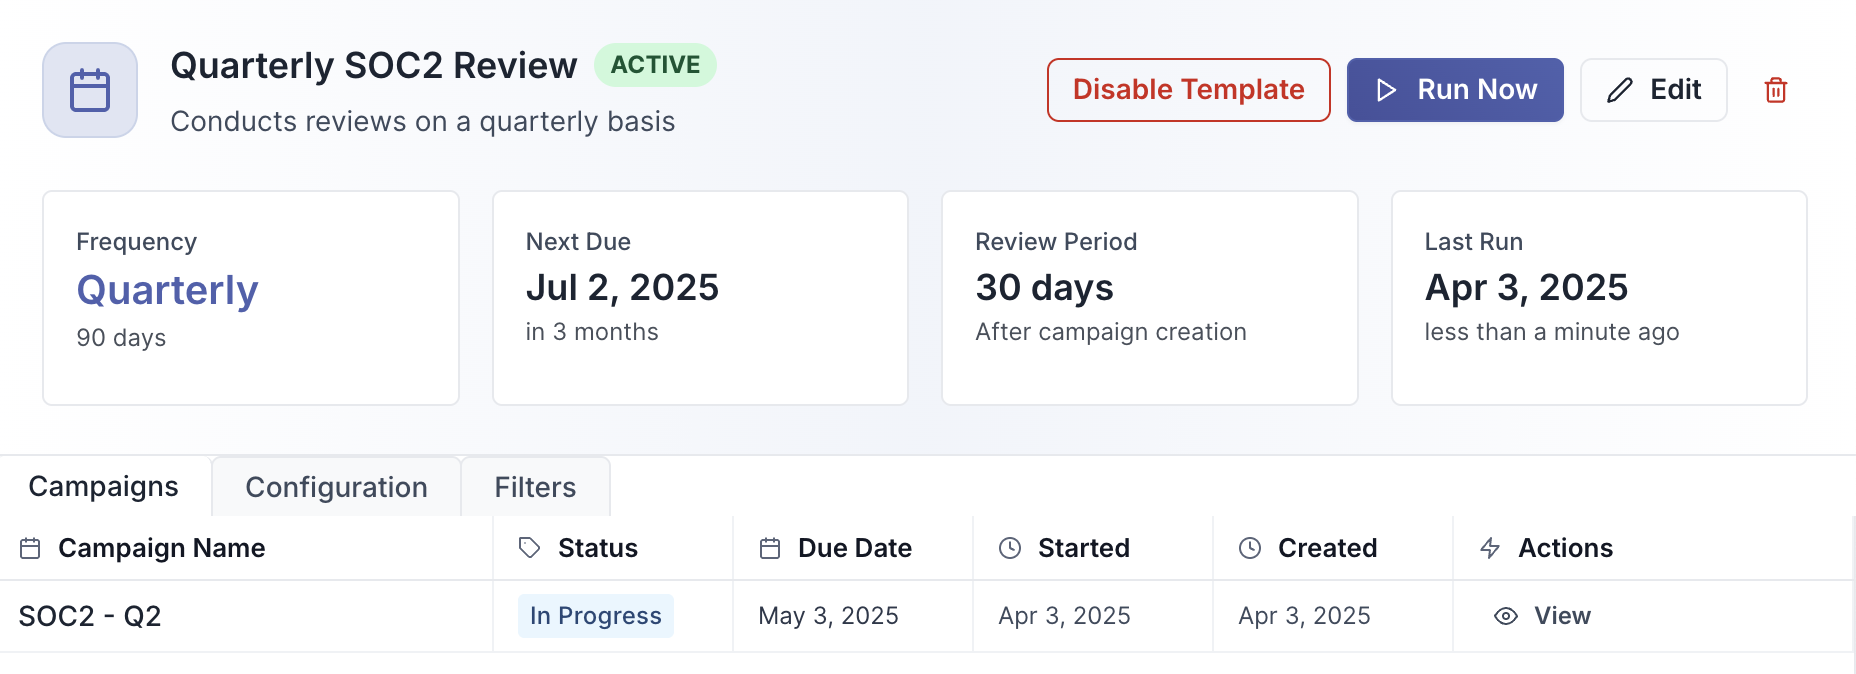Click the clock icon beside Created header
Image resolution: width=1856 pixels, height=674 pixels.
coord(1250,548)
